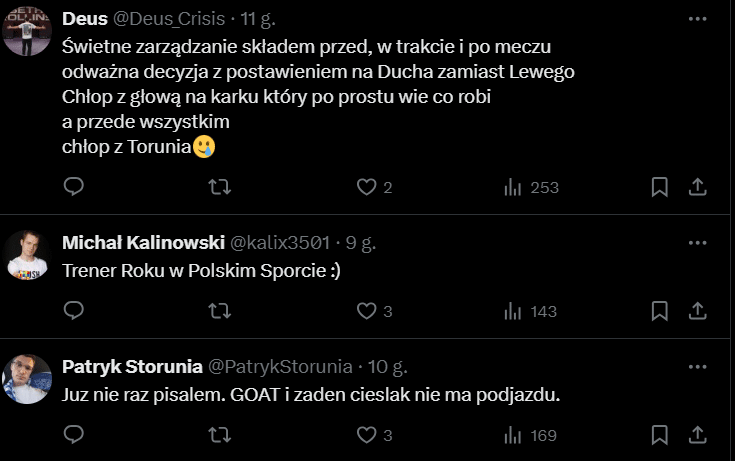This screenshot has width=735, height=461.
Task: Like Deus's tweet with 2 likes
Action: point(367,187)
